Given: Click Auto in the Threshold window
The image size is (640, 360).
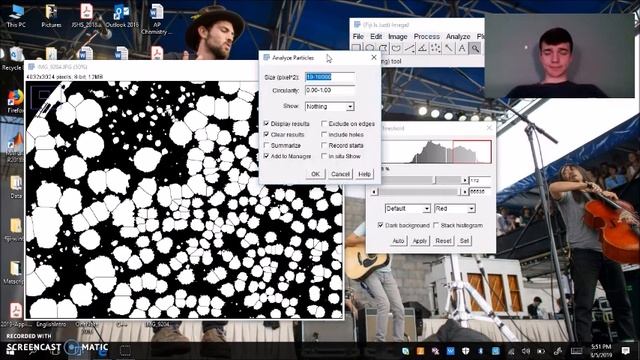Looking at the screenshot, I should coord(398,241).
